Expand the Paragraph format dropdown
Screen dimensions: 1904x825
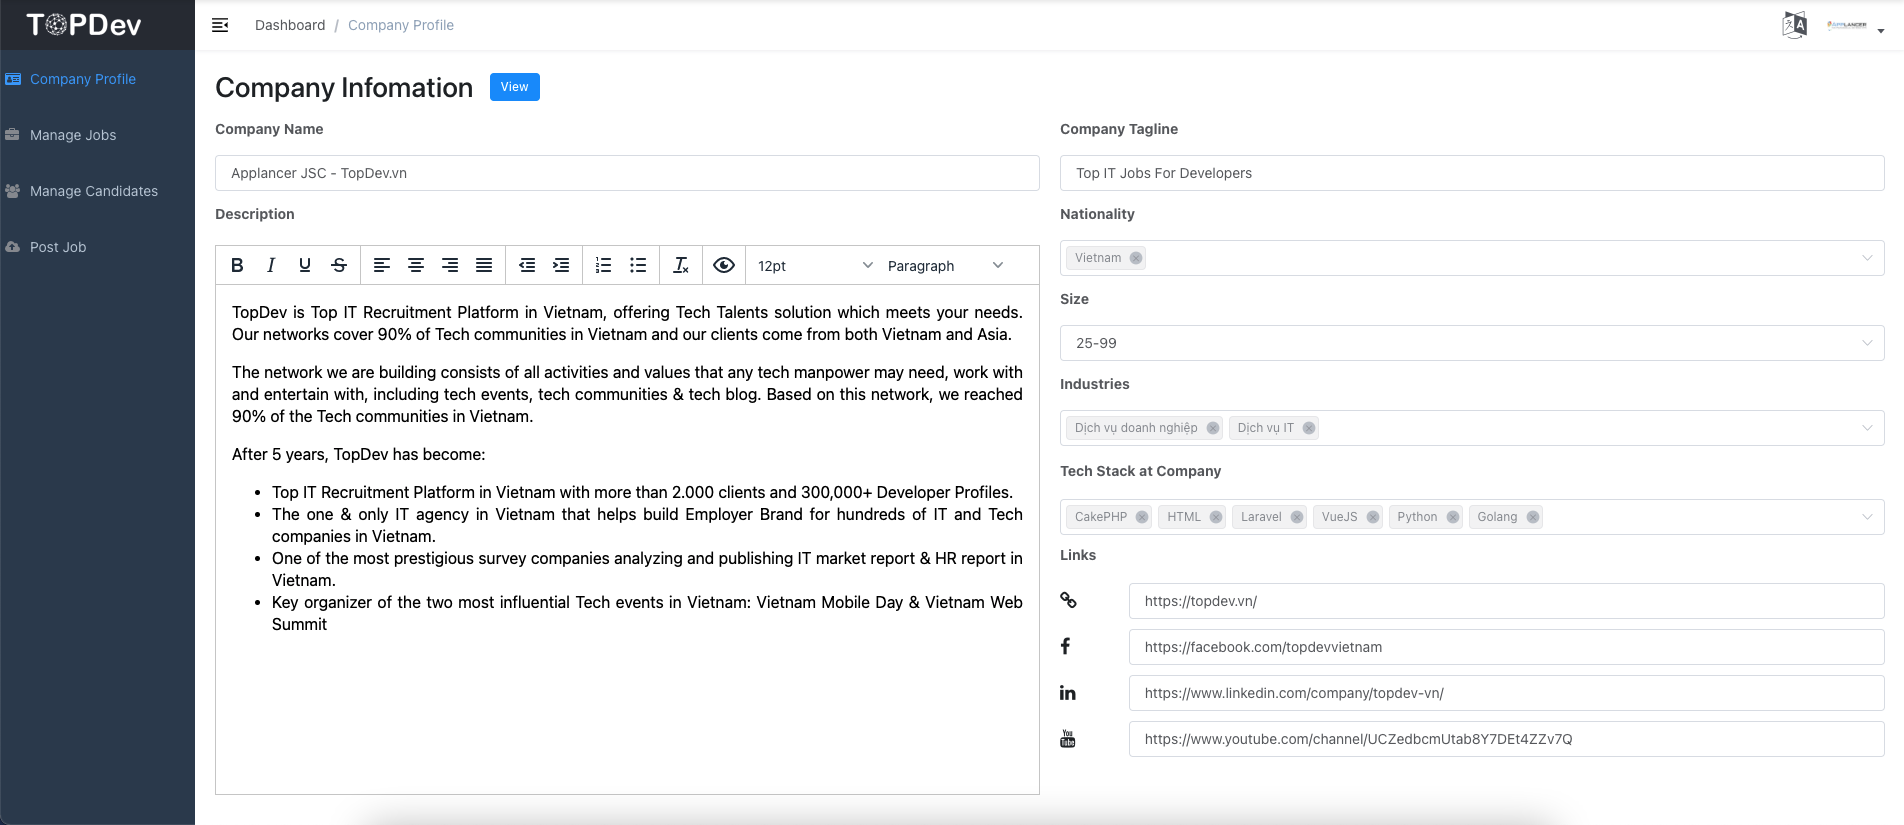point(944,266)
